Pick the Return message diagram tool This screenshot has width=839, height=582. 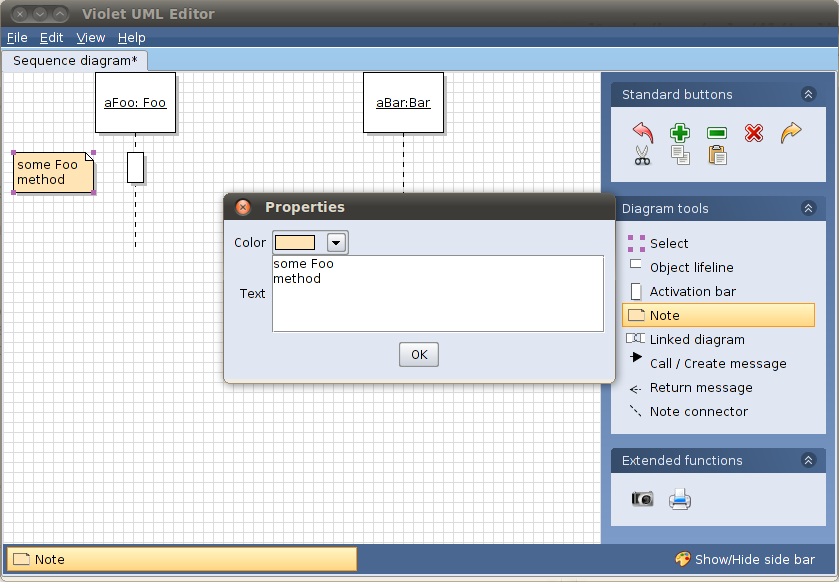point(700,388)
